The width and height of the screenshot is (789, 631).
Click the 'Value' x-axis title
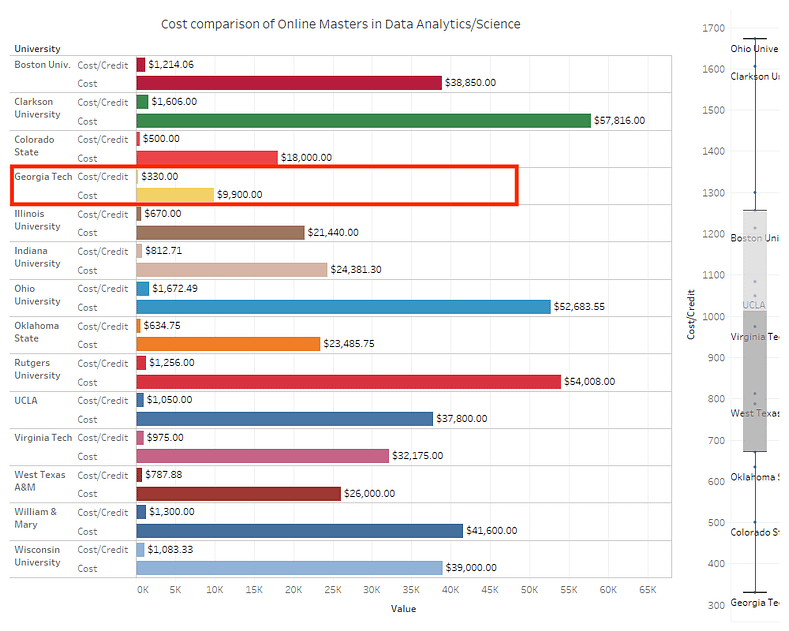coord(404,609)
